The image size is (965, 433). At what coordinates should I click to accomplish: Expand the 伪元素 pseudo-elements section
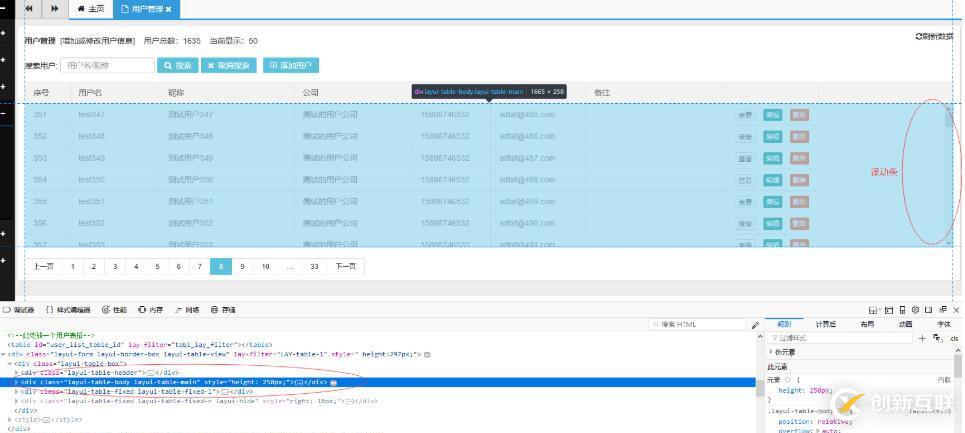(771, 352)
